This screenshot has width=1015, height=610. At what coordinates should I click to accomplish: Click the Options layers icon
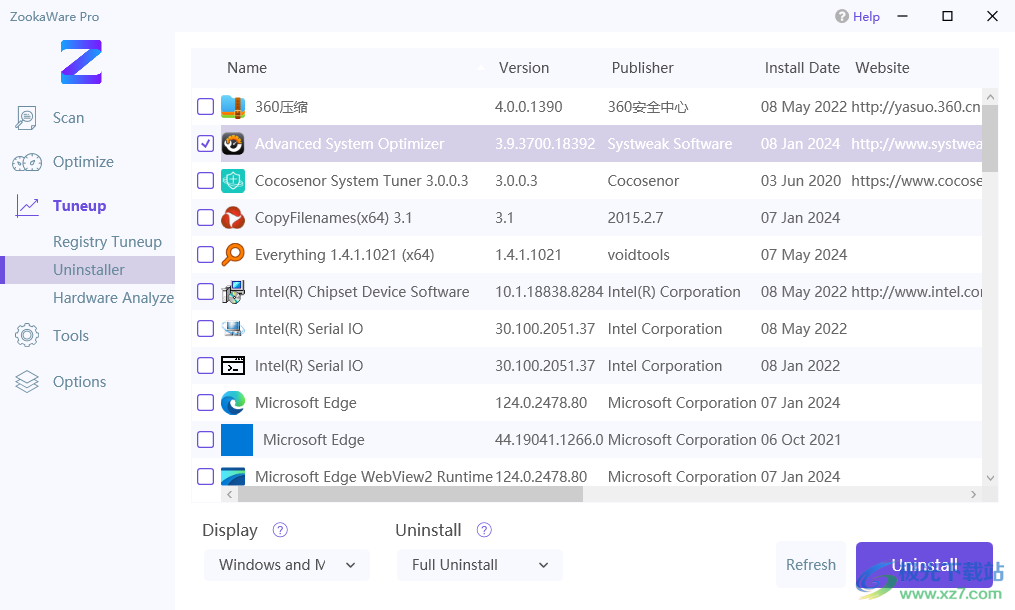27,382
